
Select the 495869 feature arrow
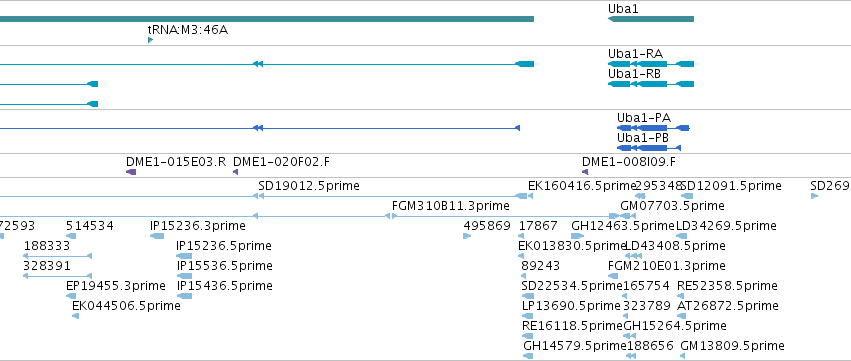tap(467, 236)
